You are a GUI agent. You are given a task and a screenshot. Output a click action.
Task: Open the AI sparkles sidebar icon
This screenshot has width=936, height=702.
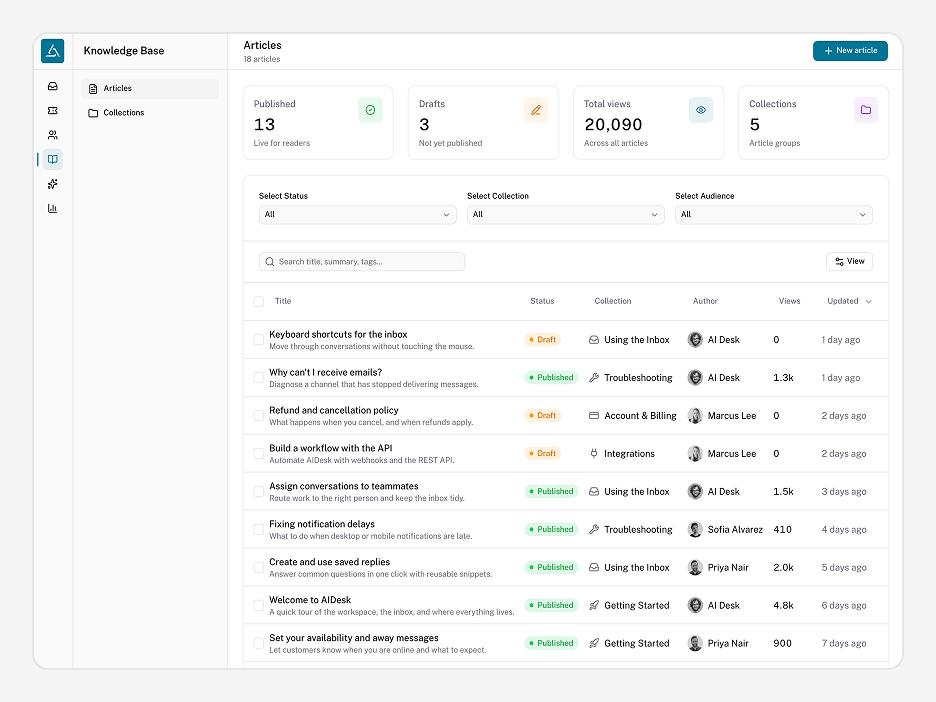click(x=53, y=184)
